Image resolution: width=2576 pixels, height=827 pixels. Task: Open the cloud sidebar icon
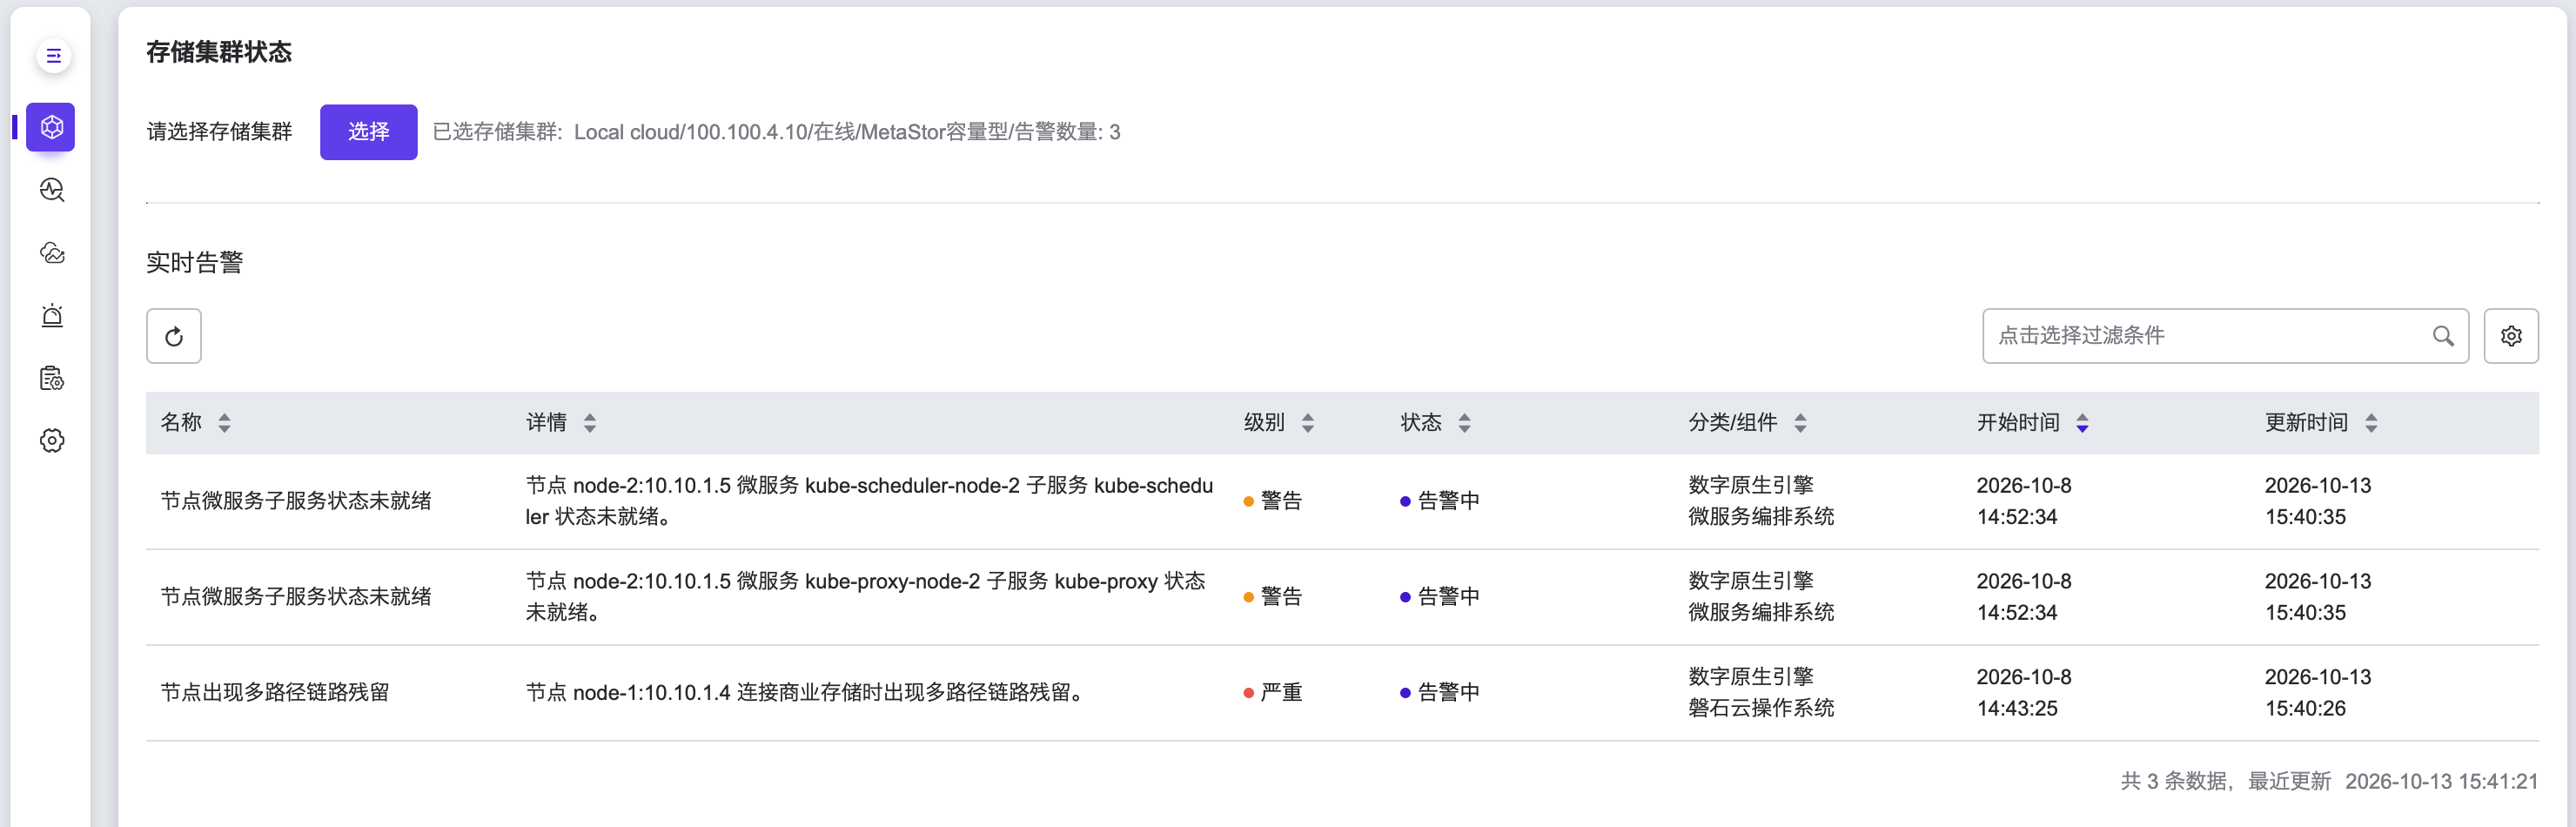(x=52, y=253)
